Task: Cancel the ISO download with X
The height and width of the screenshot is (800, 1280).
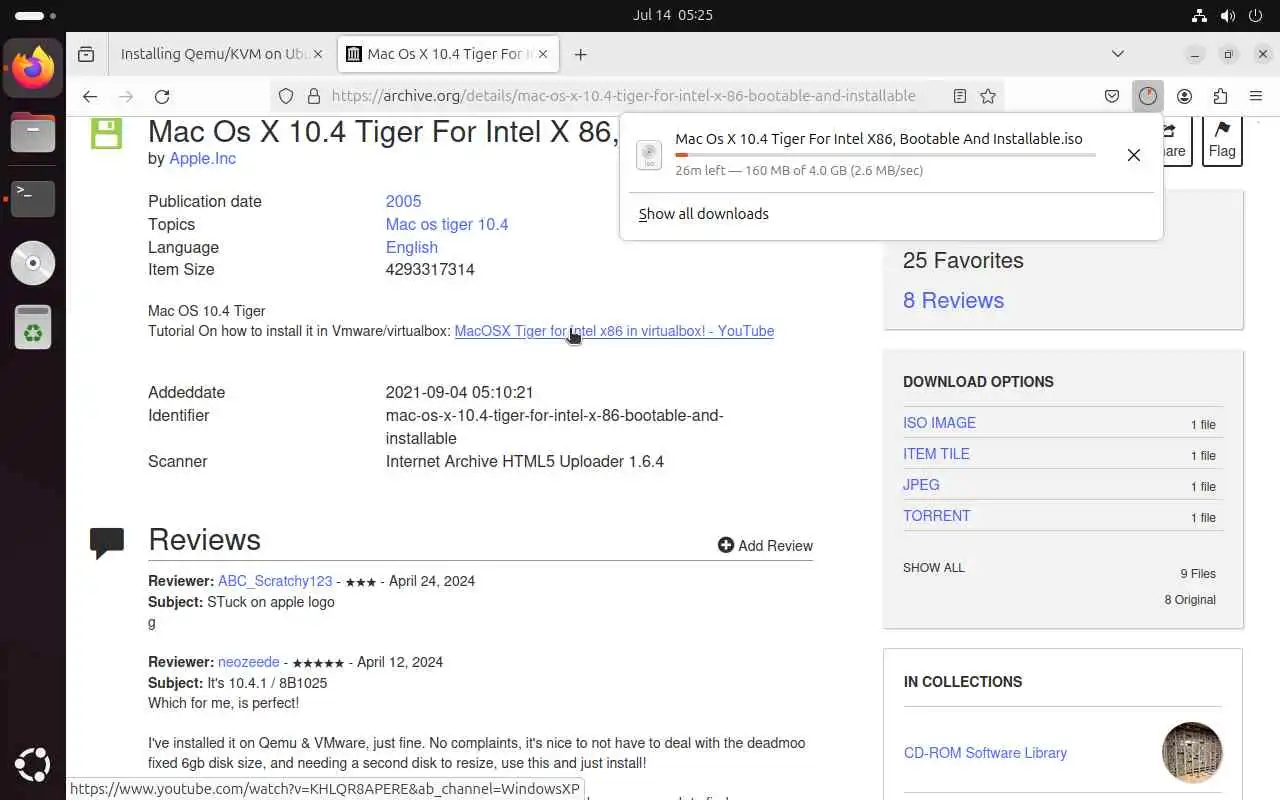Action: [x=1133, y=155]
